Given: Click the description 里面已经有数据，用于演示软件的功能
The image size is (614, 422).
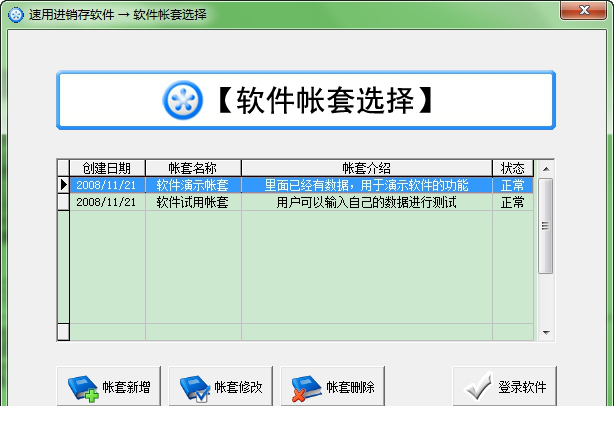Looking at the screenshot, I should click(367, 185).
